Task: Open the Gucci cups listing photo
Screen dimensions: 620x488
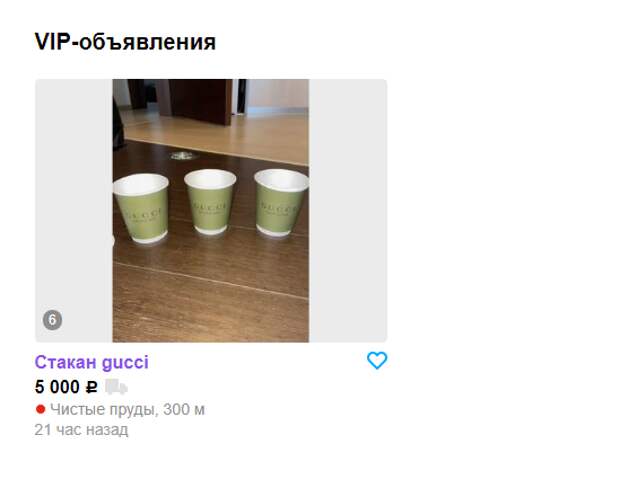Action: (211, 210)
